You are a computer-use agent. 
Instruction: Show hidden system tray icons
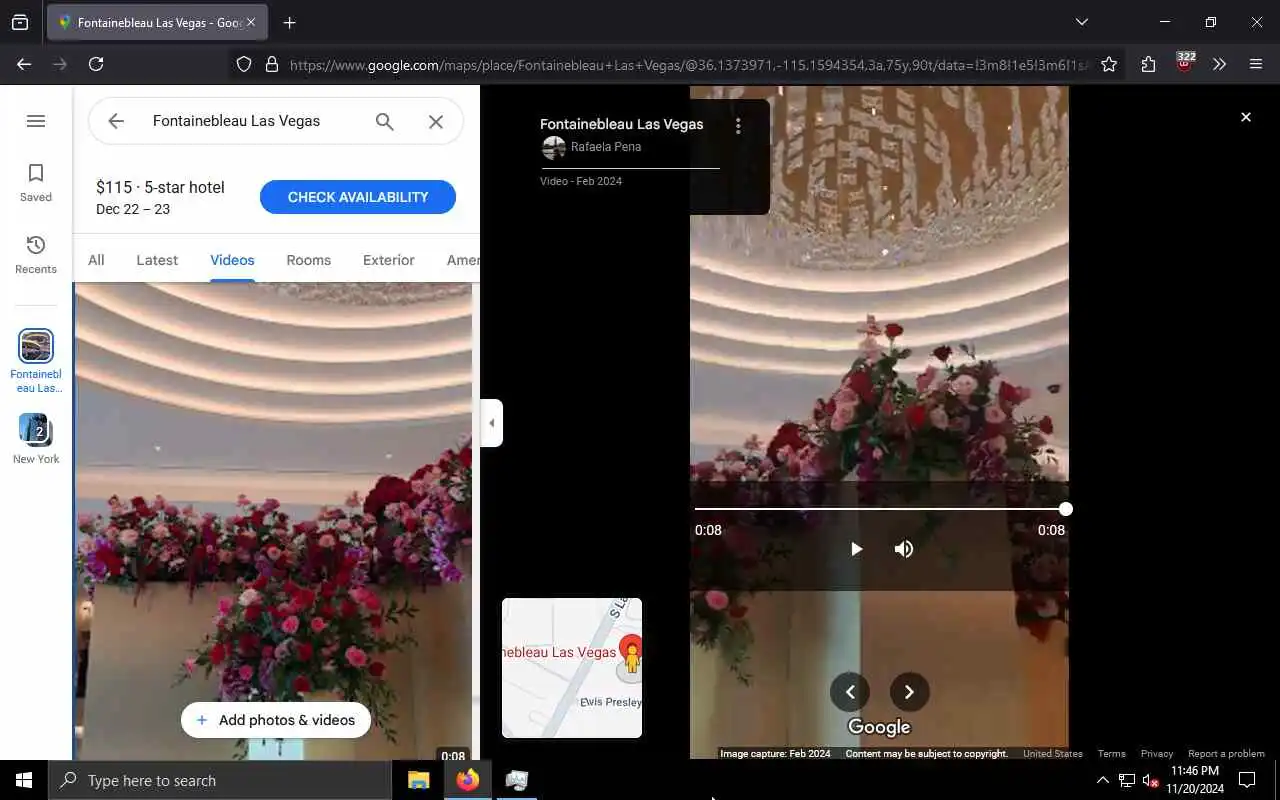pos(1102,780)
